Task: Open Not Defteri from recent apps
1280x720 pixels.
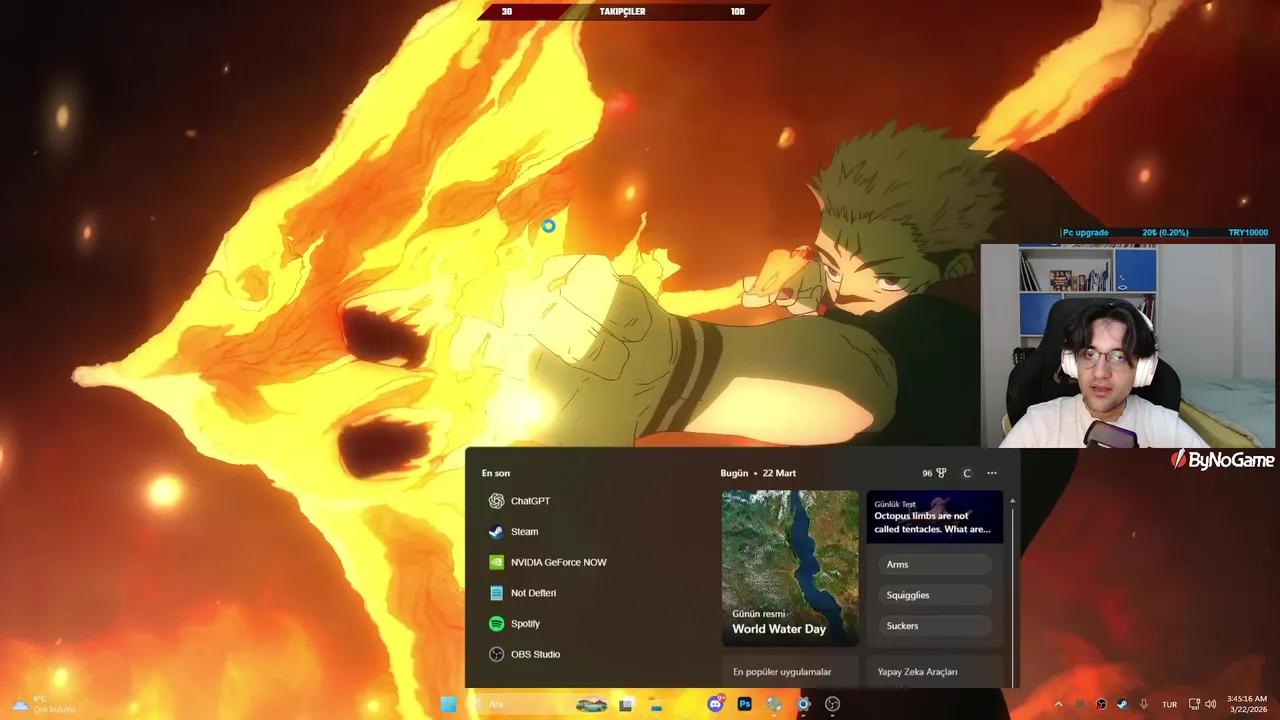Action: (522, 593)
